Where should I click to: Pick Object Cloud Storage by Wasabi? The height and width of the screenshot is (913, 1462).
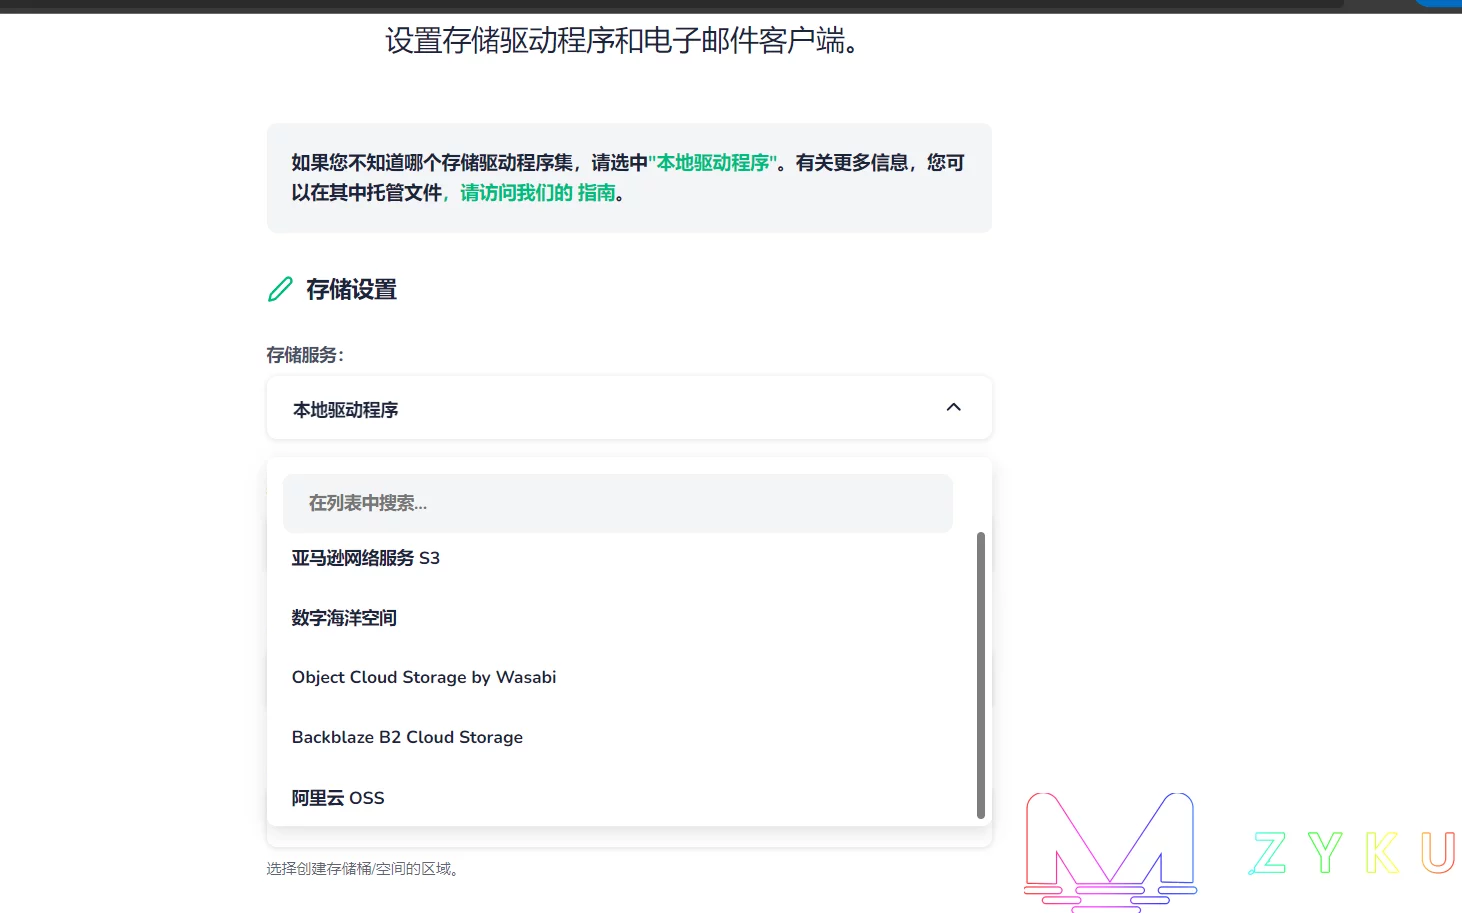pyautogui.click(x=424, y=677)
